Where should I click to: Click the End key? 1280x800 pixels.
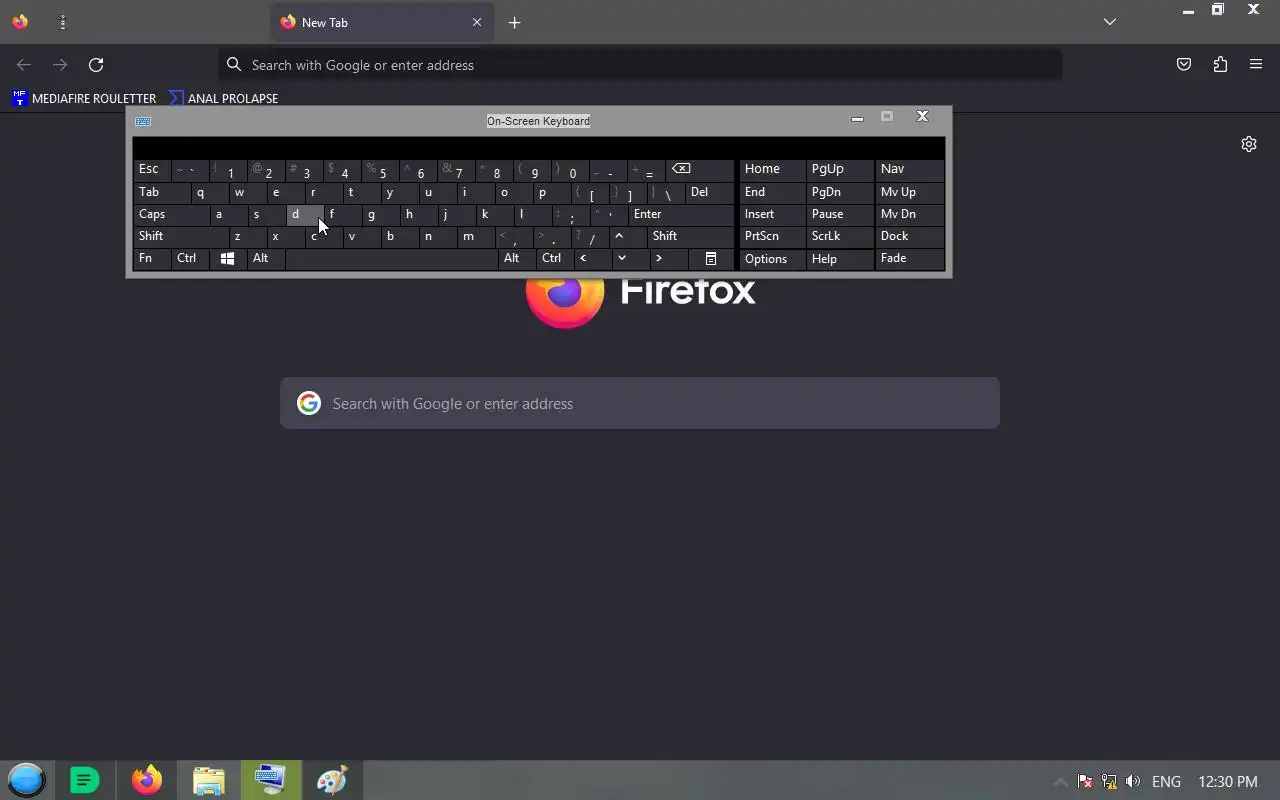(x=772, y=192)
